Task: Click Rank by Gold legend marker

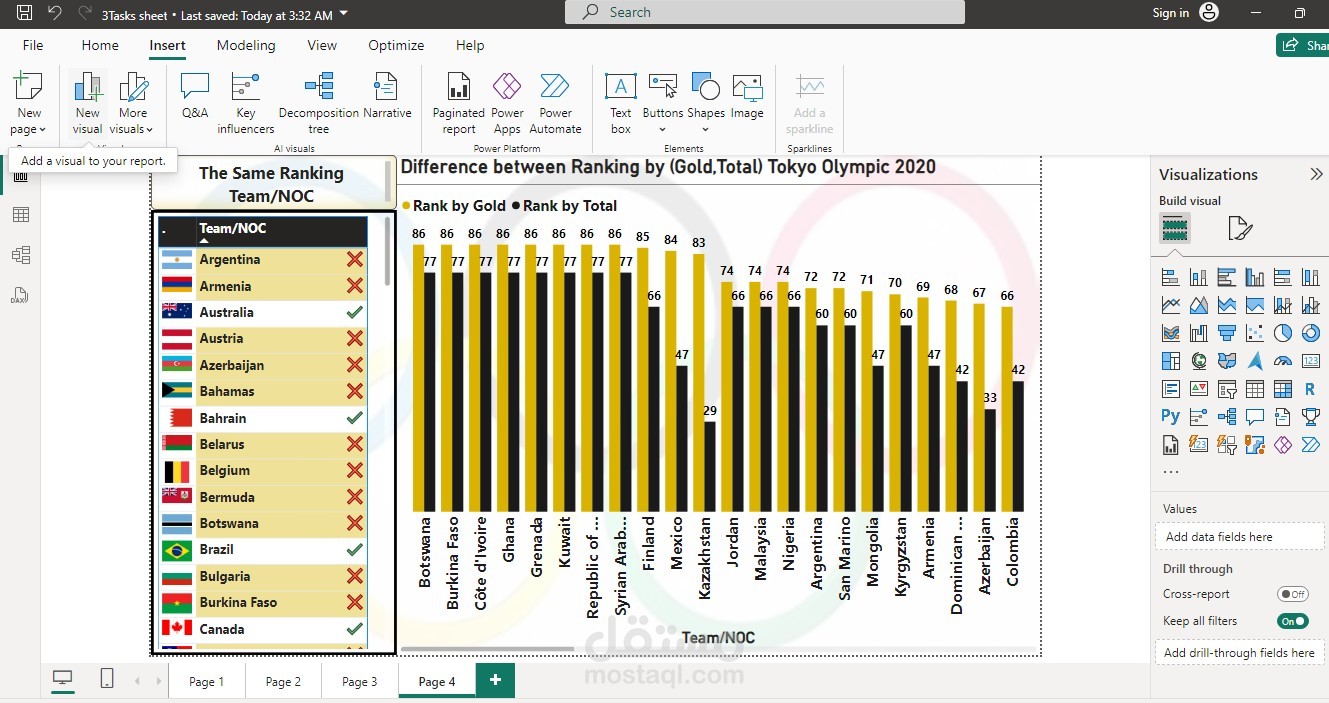Action: click(406, 206)
